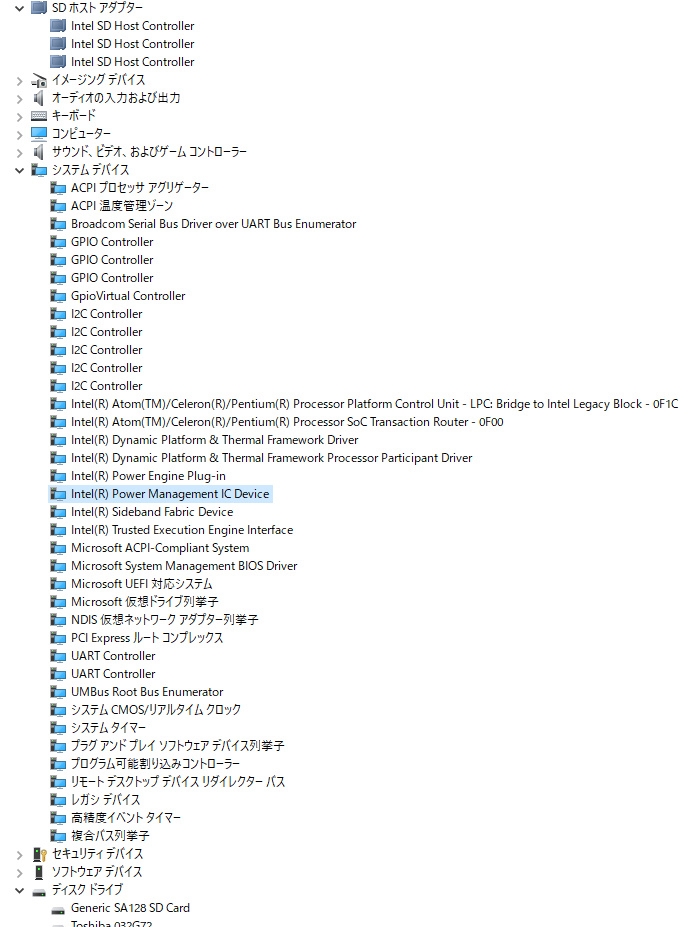This screenshot has height=927, width=700.
Task: Click icon beside システム タイマー
Action: tap(58, 728)
